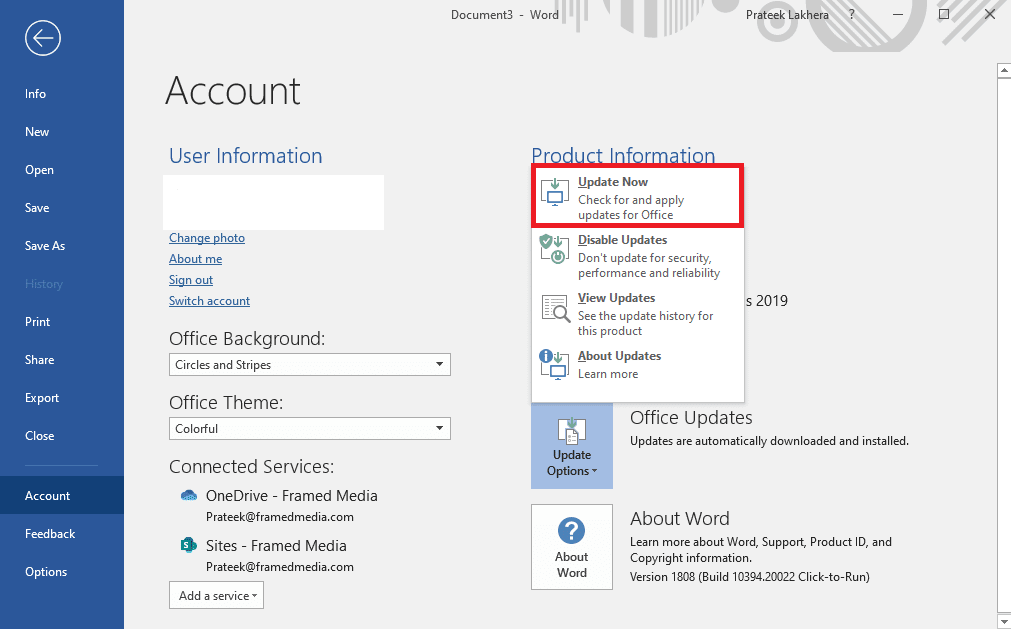Select View Updates menu entry

pos(638,314)
